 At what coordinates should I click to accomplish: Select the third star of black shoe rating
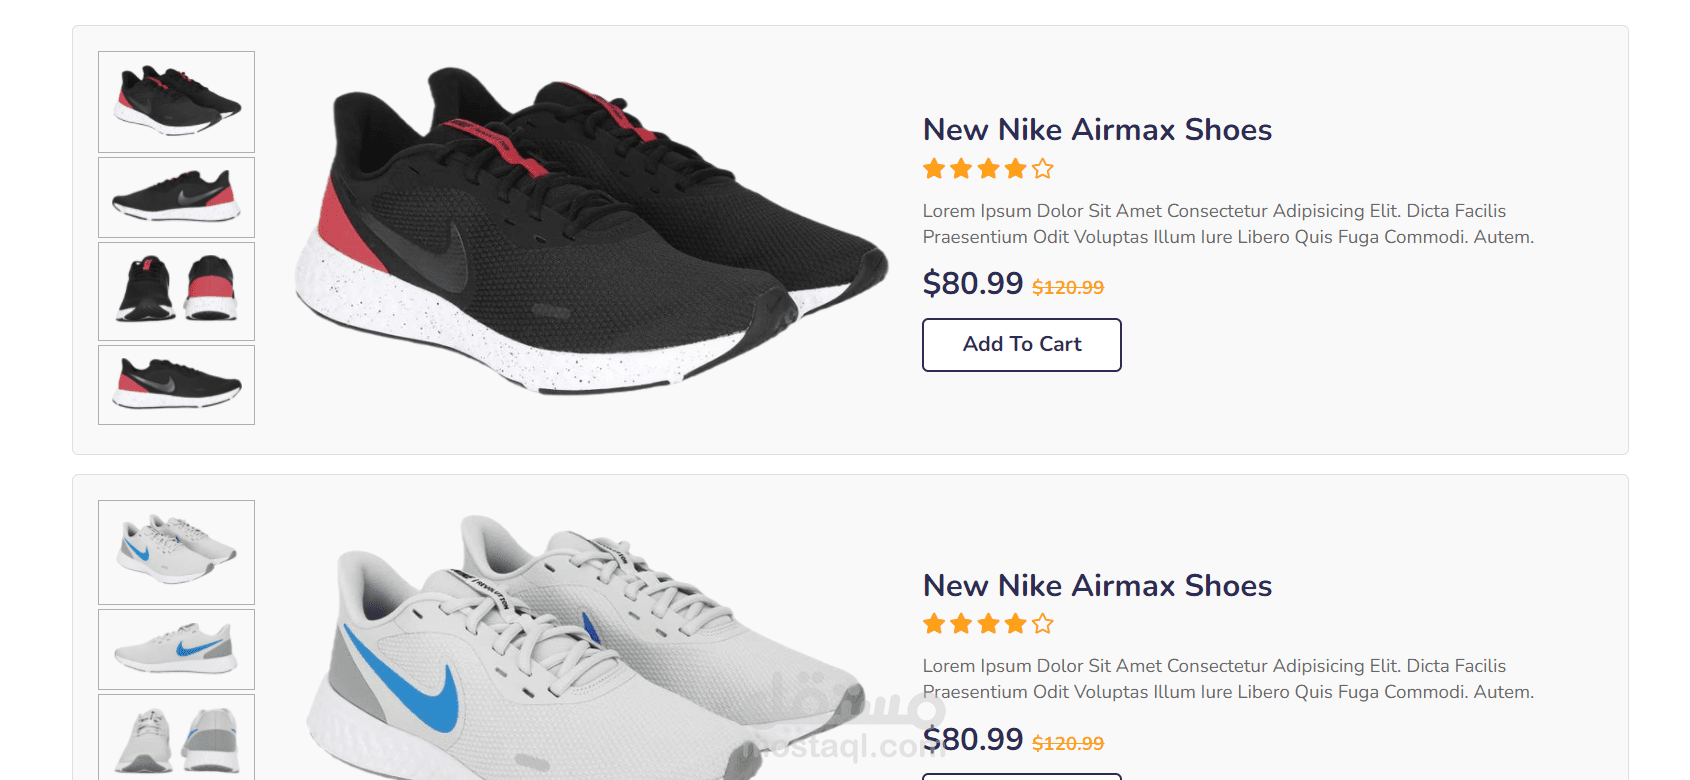click(989, 169)
